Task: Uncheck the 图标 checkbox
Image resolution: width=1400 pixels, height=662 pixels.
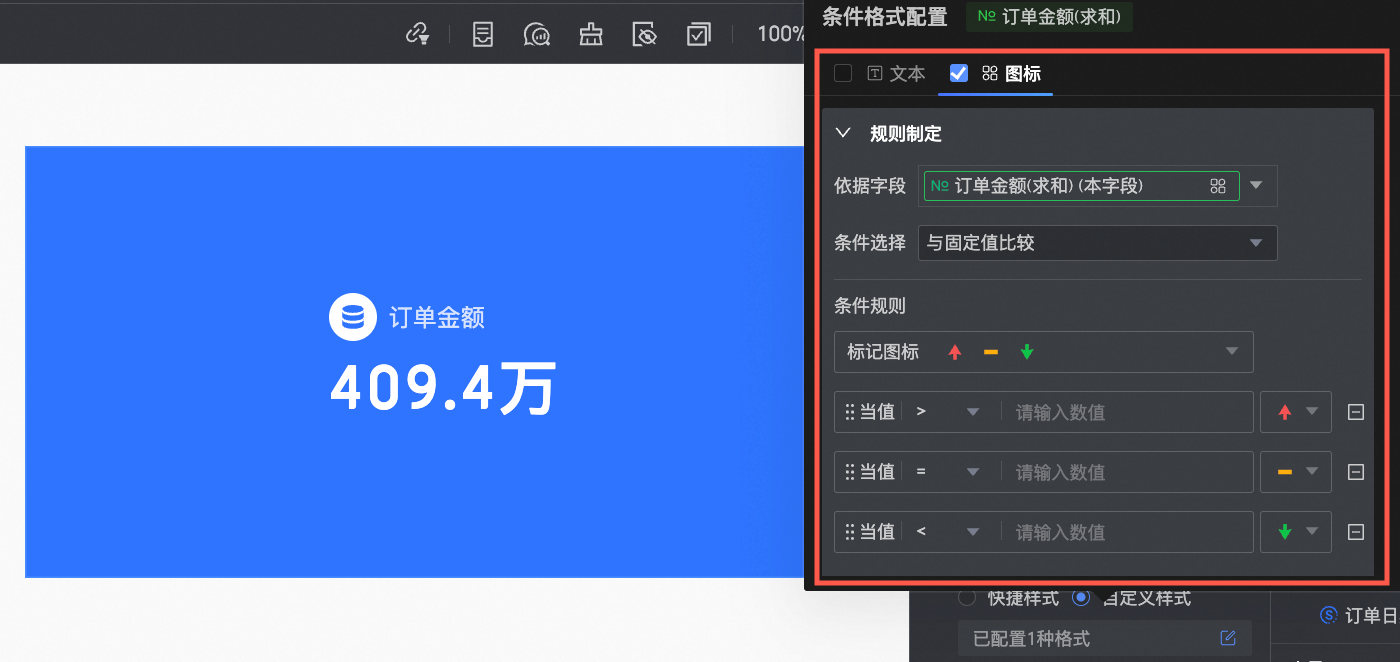Action: pos(958,73)
